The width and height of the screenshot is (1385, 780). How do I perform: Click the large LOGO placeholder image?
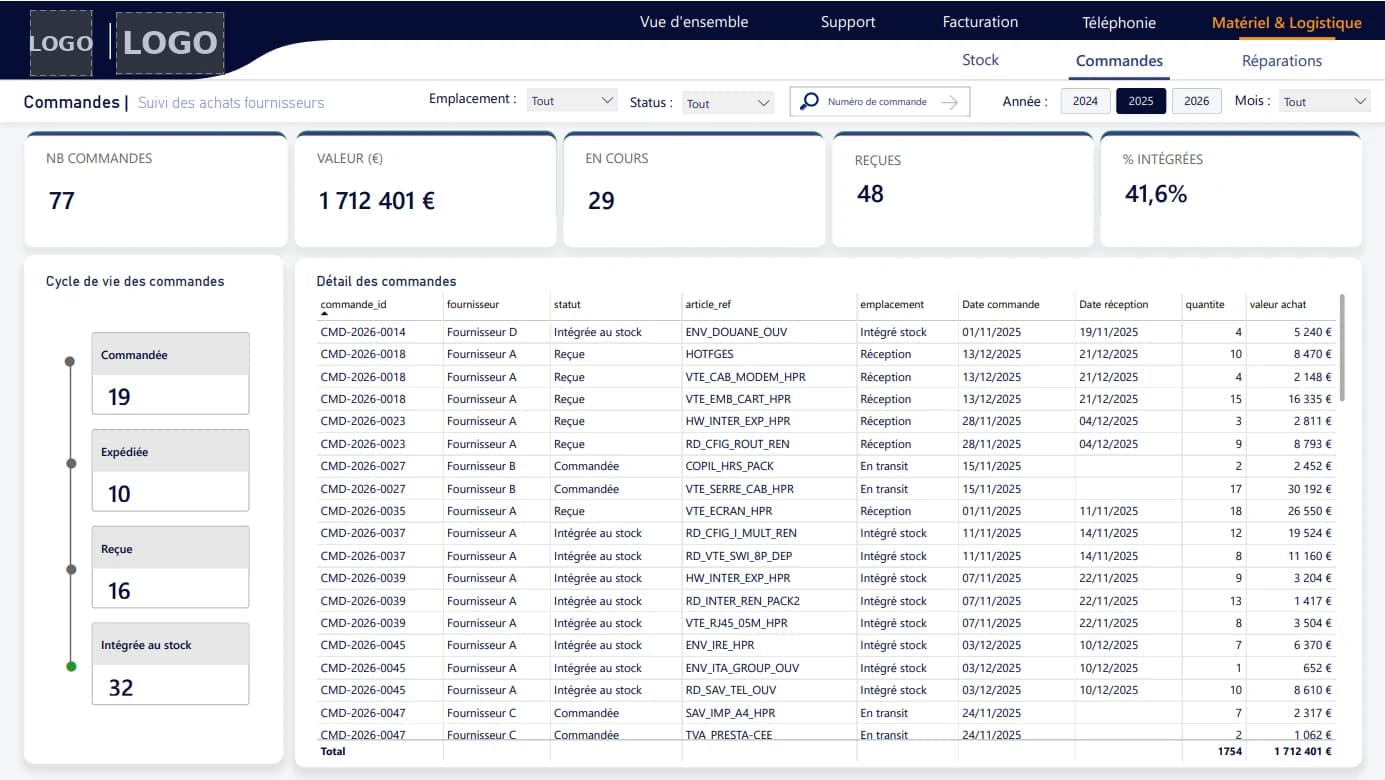tap(170, 43)
